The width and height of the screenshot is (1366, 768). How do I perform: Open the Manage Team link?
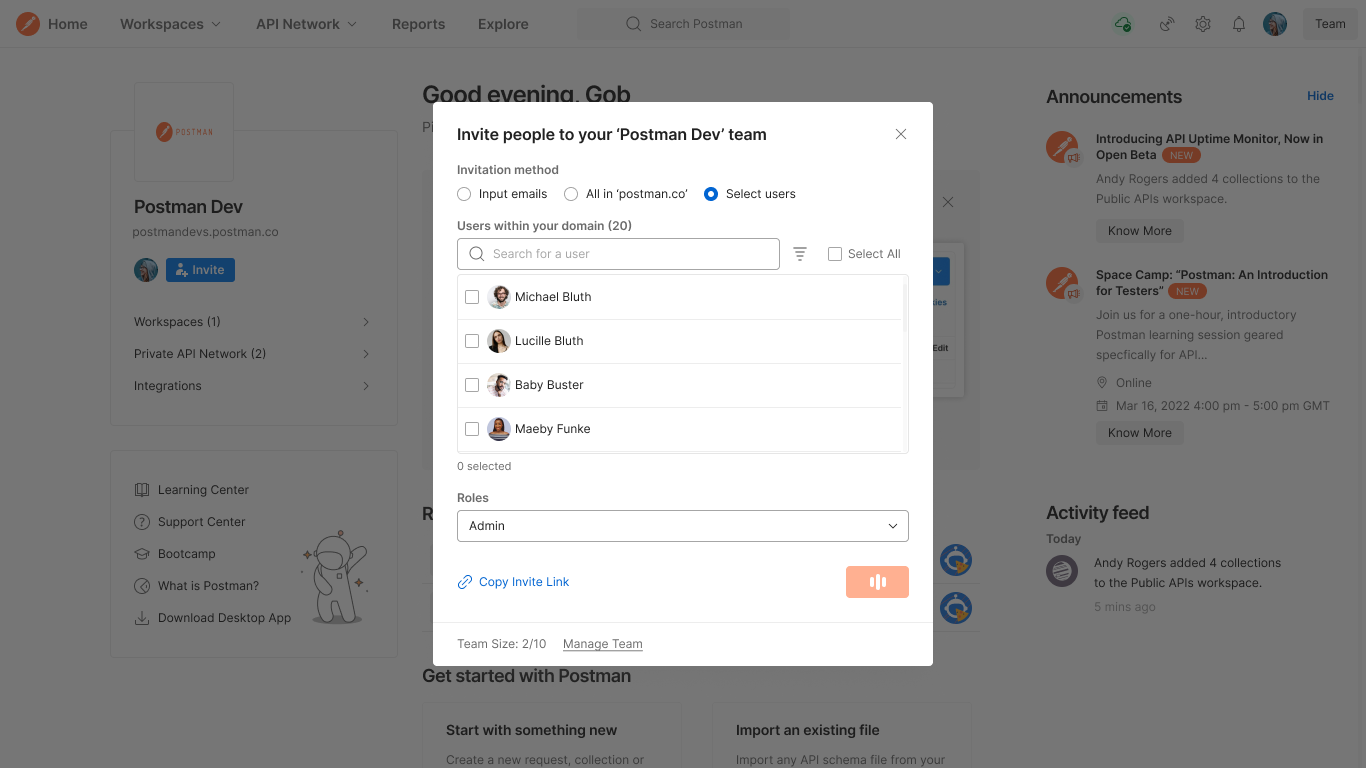(x=603, y=644)
